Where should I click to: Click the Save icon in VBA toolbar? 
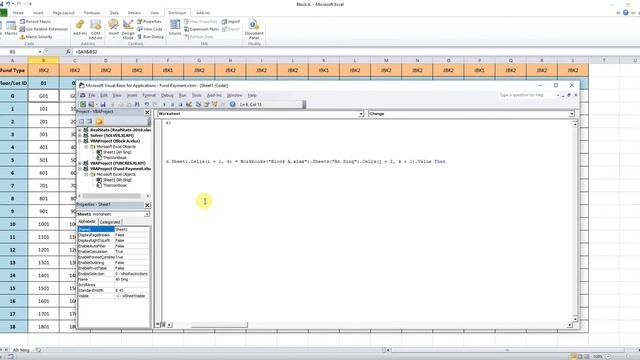tap(103, 104)
